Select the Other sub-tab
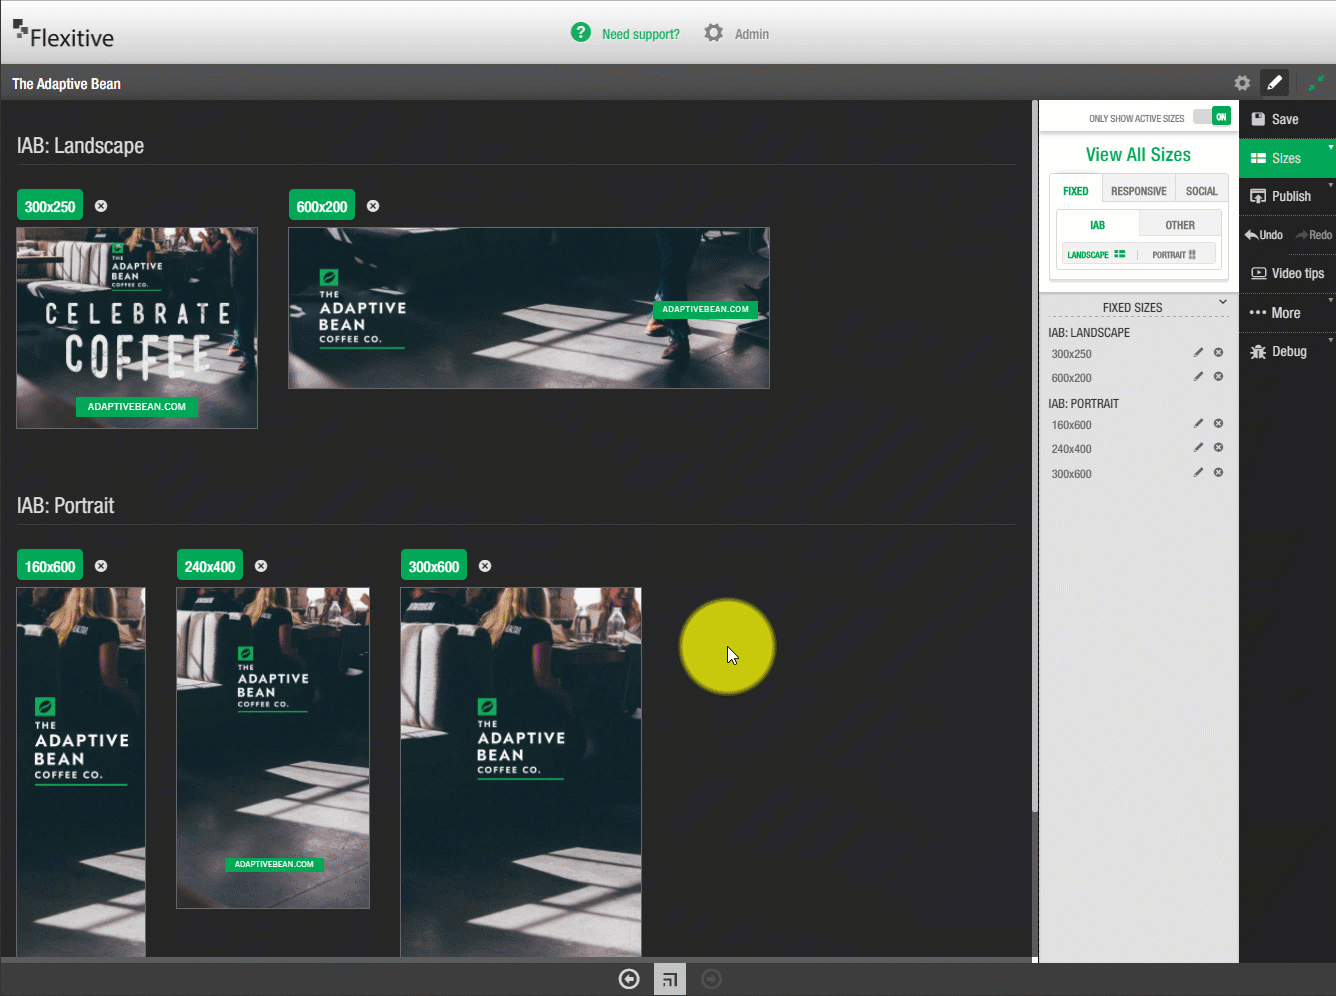Image resolution: width=1336 pixels, height=996 pixels. click(1180, 225)
